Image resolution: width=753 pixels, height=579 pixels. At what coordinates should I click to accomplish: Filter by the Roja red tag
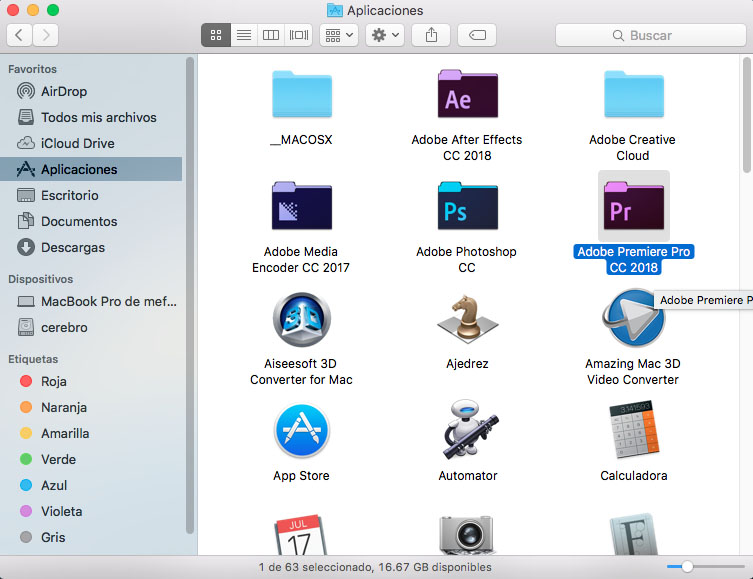pos(91,381)
